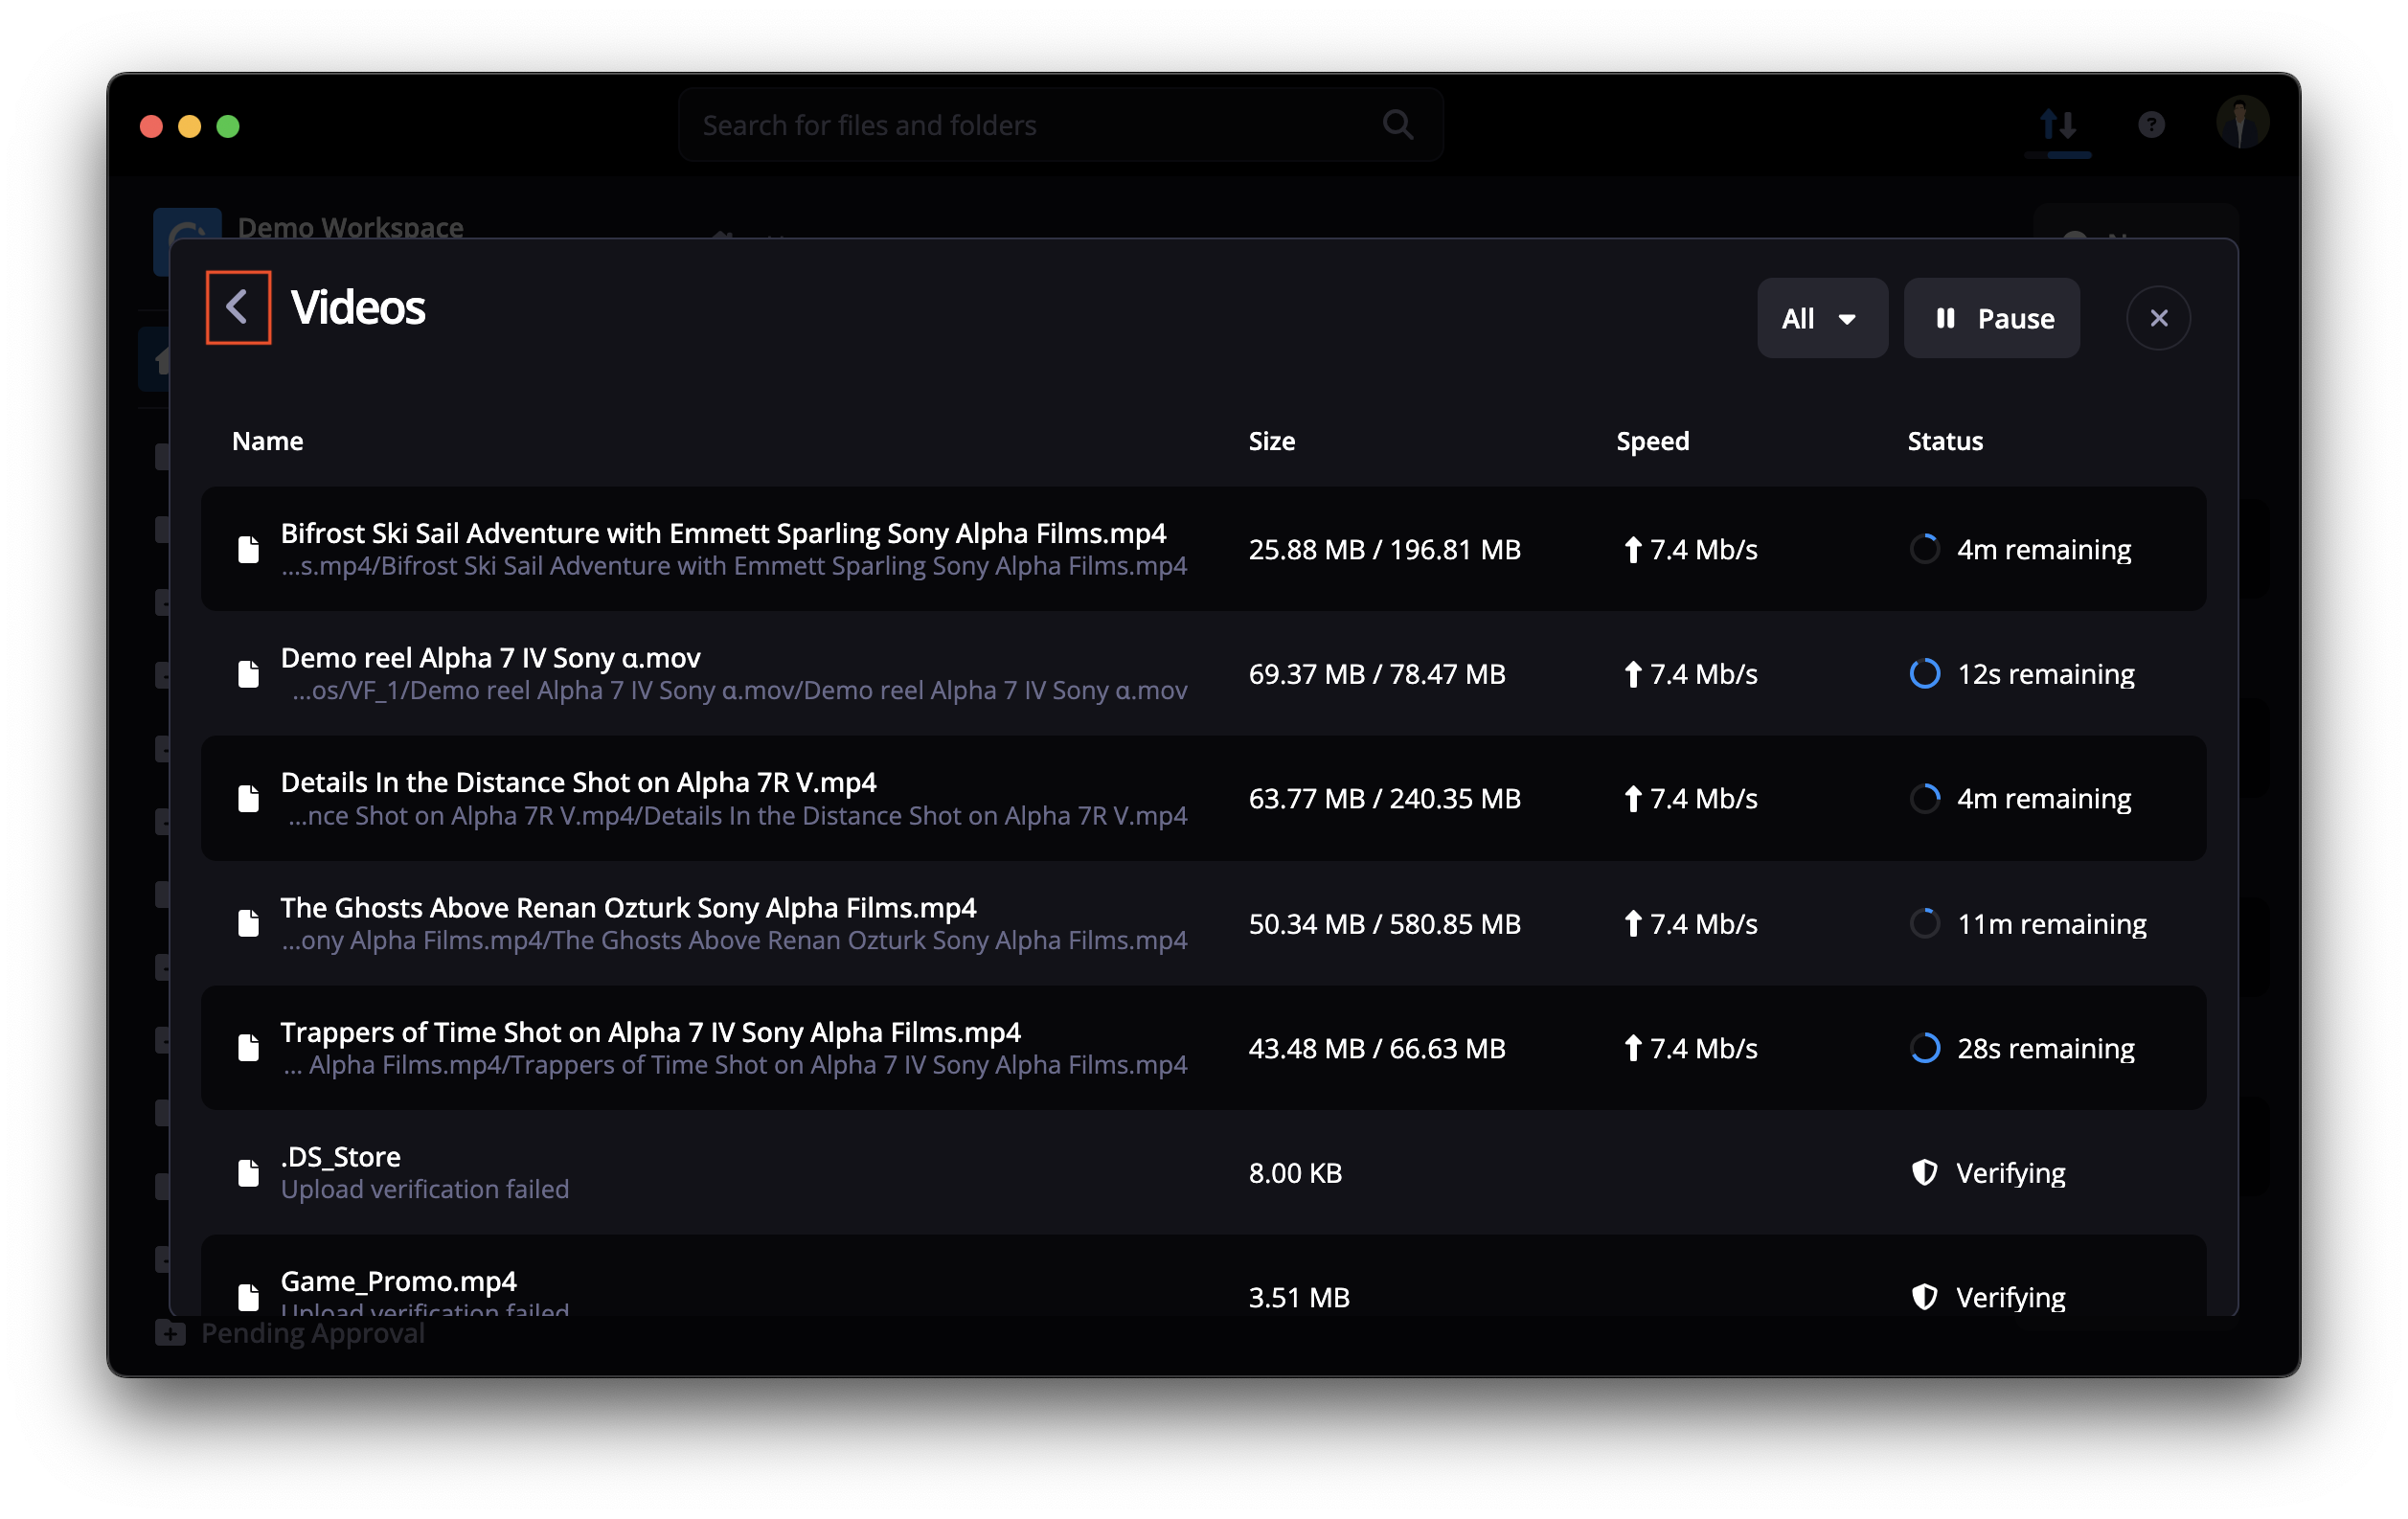Click progress spinner for Details In the Distance
Screen dimensions: 2408x1519
(x=1924, y=799)
